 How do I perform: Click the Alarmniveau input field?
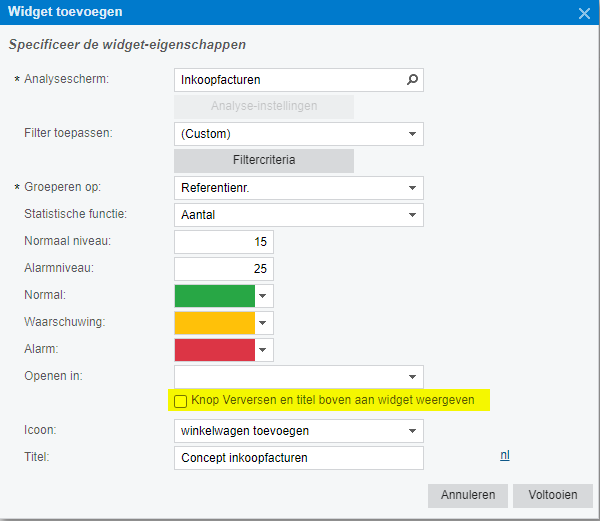tap(223, 269)
